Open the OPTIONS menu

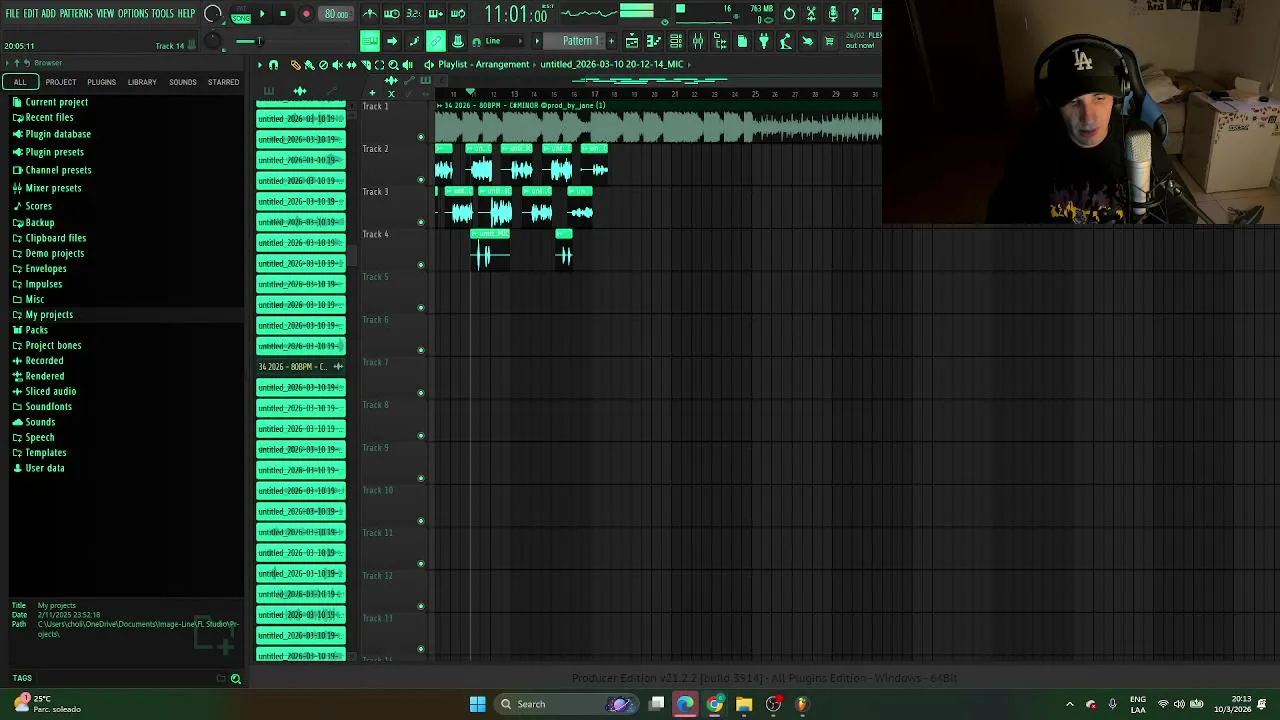click(133, 13)
